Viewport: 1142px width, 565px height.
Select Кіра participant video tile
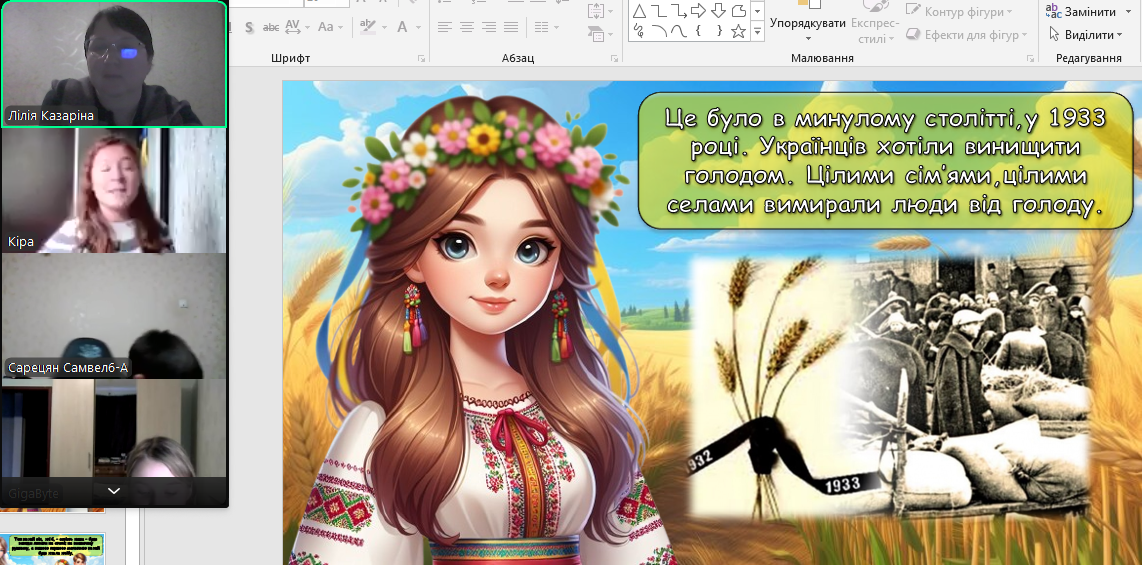(x=114, y=191)
